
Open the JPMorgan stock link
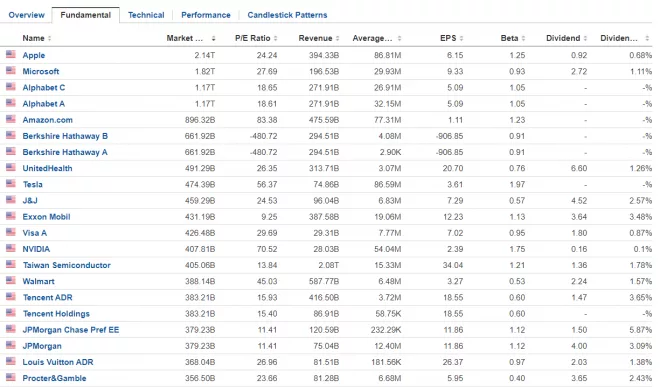coord(42,346)
